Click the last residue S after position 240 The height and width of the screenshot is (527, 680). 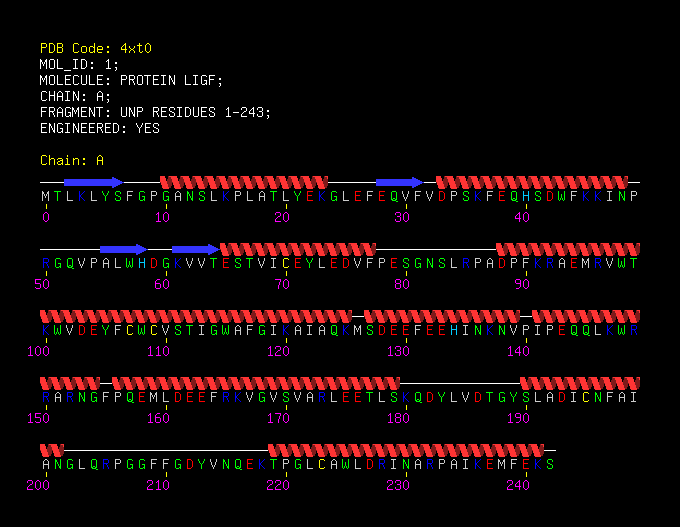[550, 464]
